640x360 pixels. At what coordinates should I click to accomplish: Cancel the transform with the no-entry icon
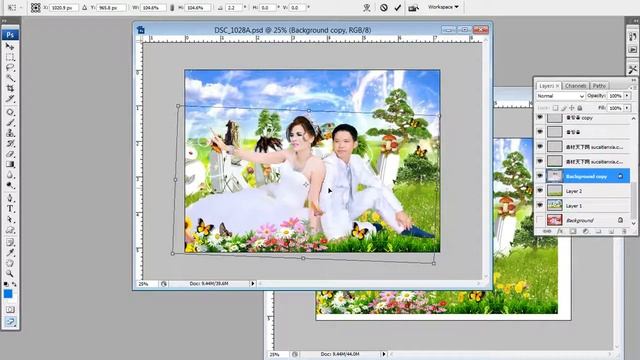coord(384,7)
